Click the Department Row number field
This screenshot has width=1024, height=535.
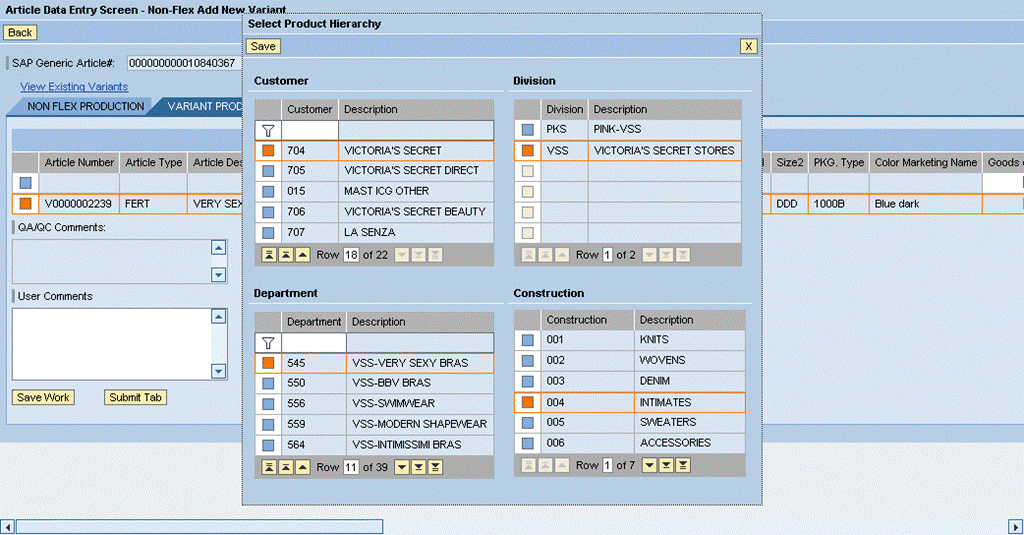click(351, 467)
